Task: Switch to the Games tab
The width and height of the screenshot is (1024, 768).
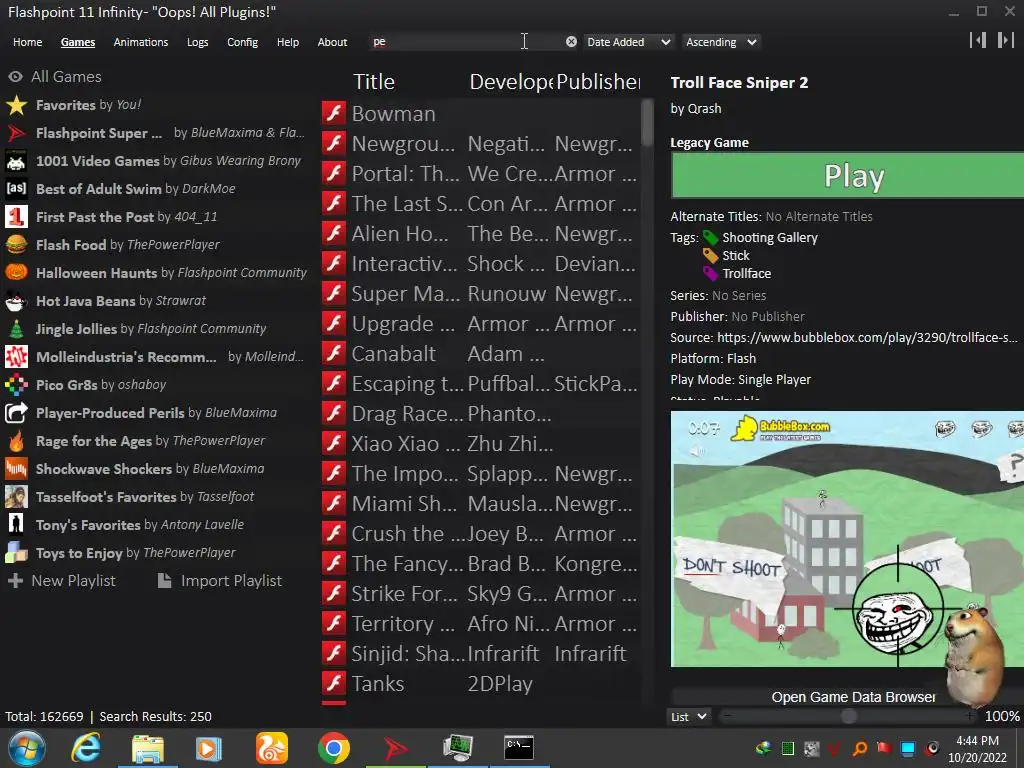Action: click(x=78, y=42)
